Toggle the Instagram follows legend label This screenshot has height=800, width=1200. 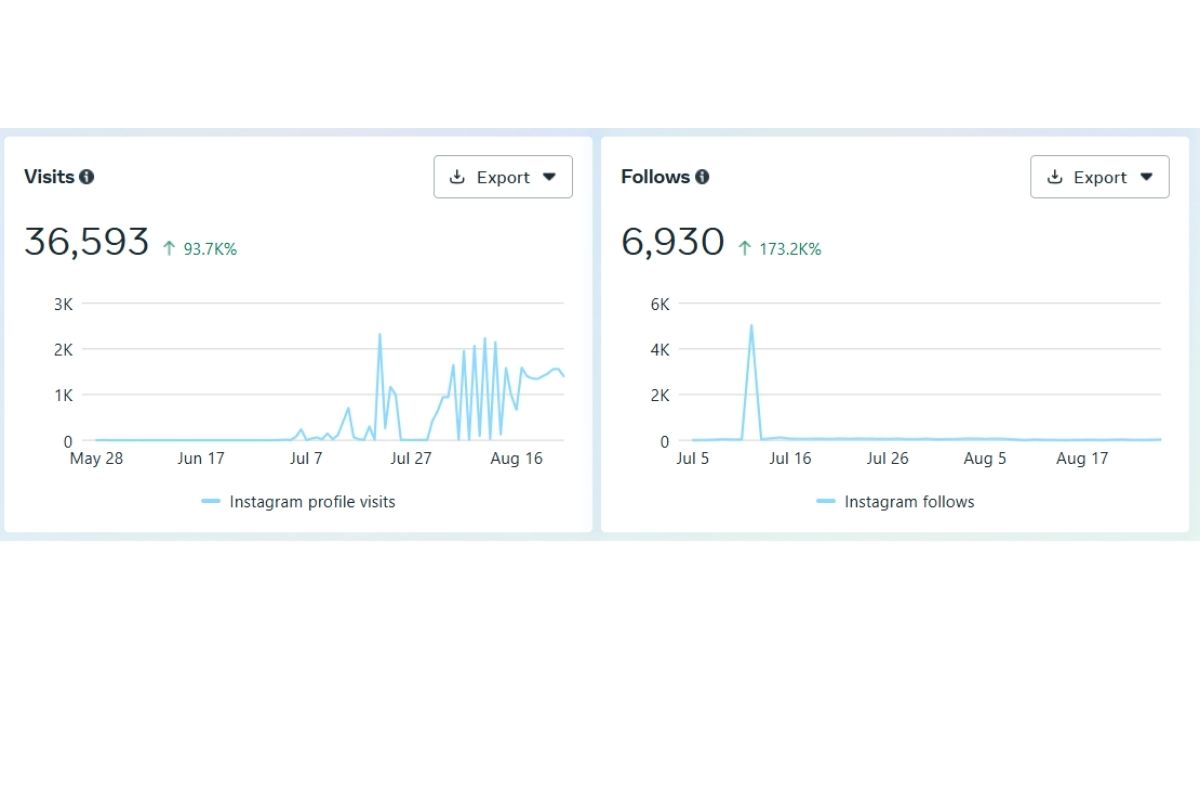[909, 502]
